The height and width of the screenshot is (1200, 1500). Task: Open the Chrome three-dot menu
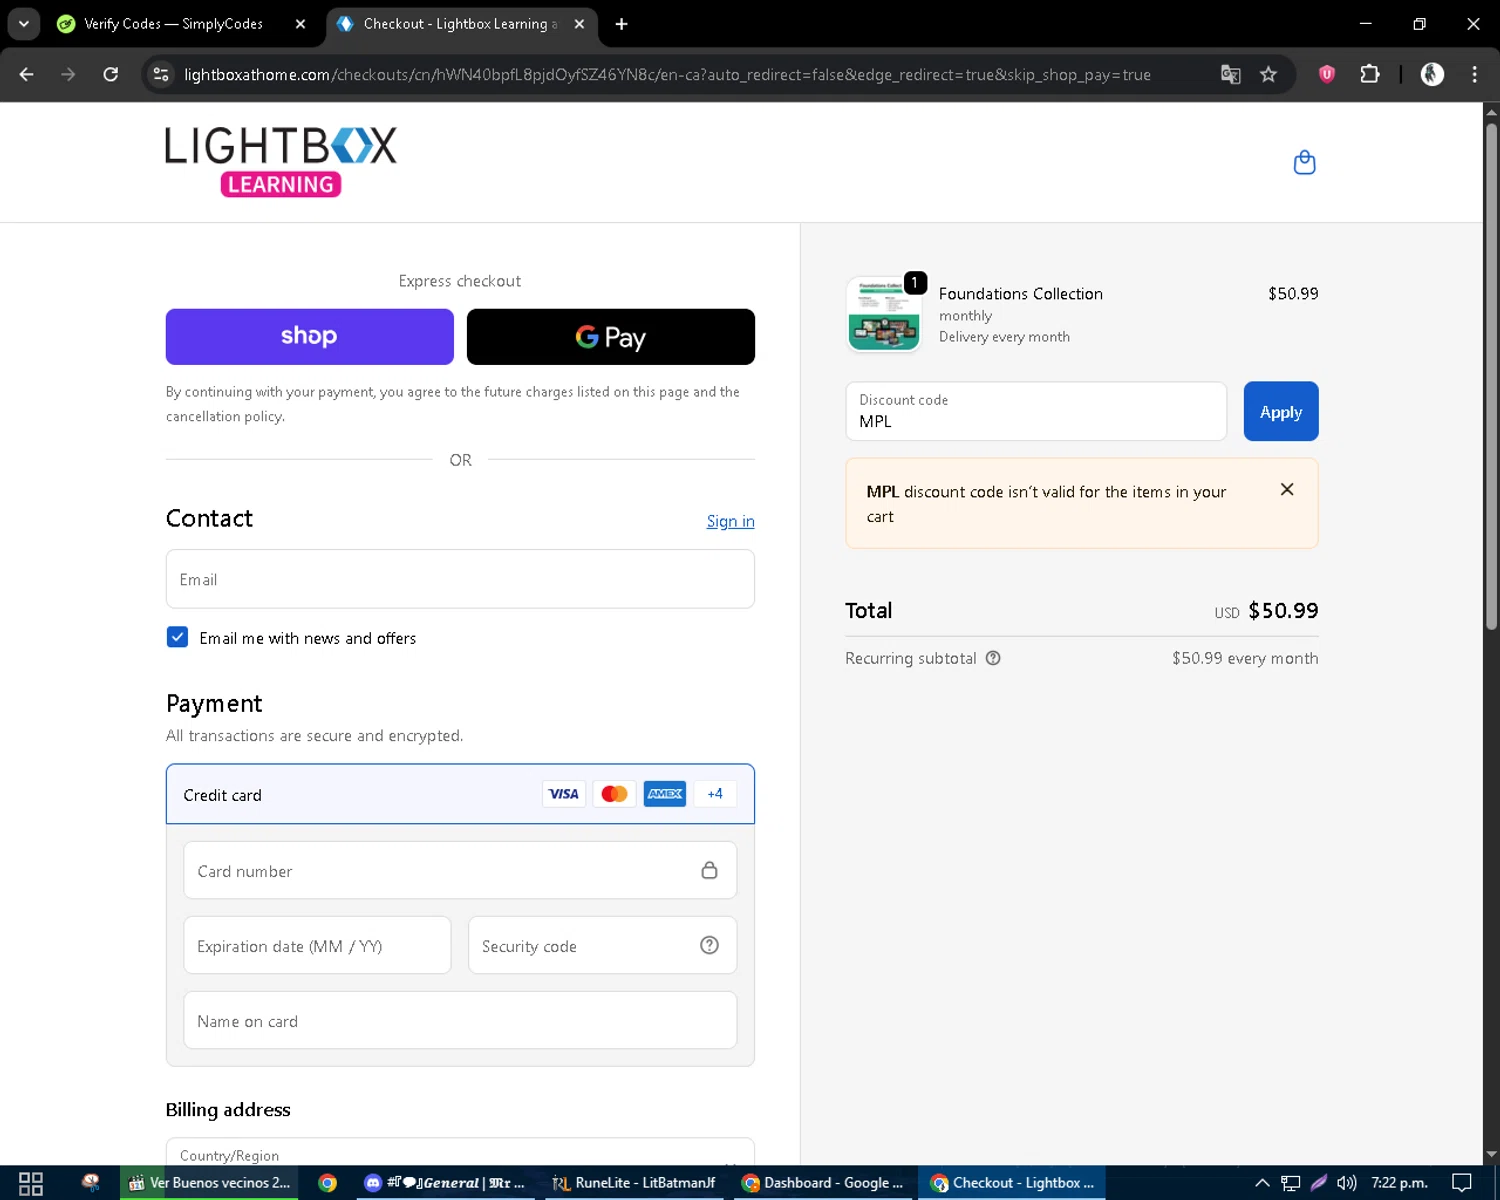[1474, 74]
